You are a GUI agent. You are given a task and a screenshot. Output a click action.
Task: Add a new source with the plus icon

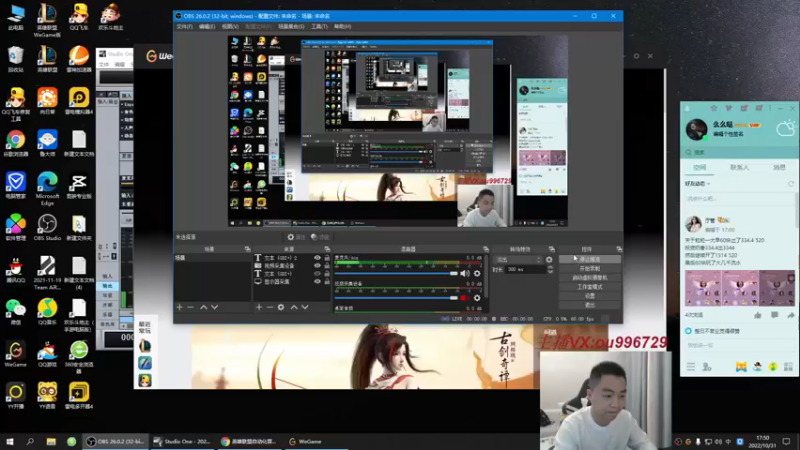259,307
